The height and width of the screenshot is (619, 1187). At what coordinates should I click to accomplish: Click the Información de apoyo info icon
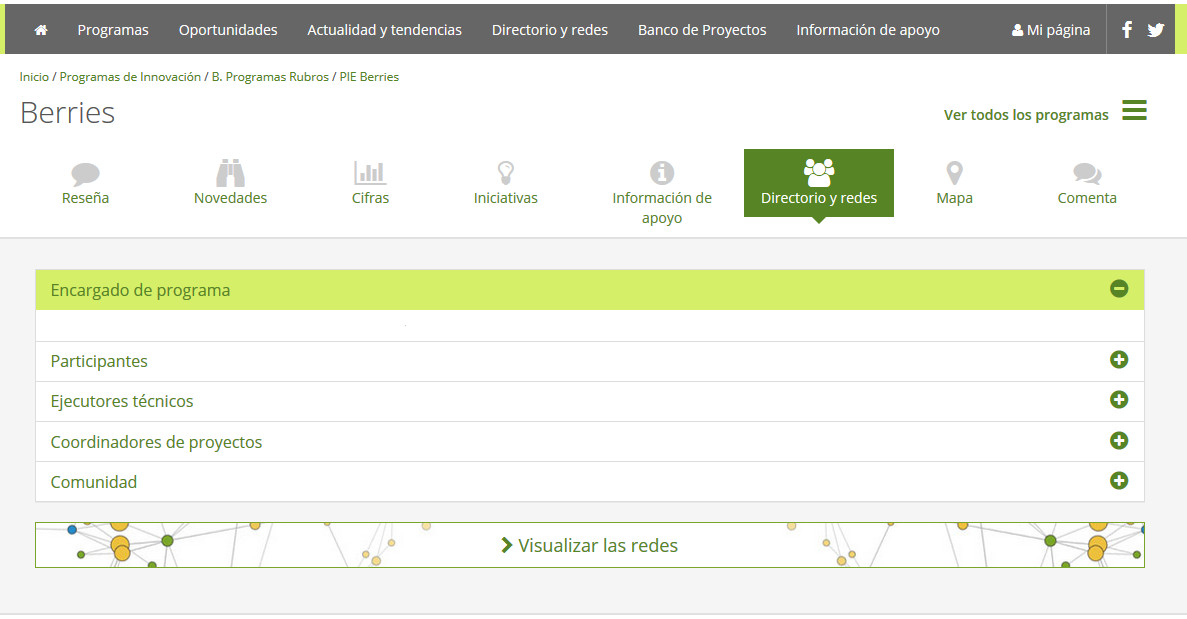[662, 173]
